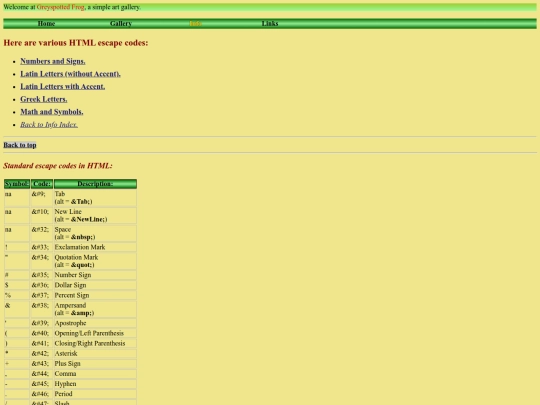
Task: Click the Greyspotted Frog site name
Action: (60, 7)
